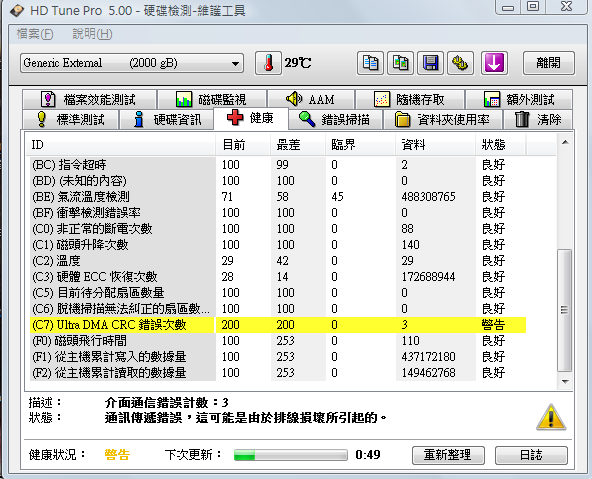This screenshot has height=479, width=592.
Task: Click the vertical scrollbar thumb
Action: pos(565,310)
